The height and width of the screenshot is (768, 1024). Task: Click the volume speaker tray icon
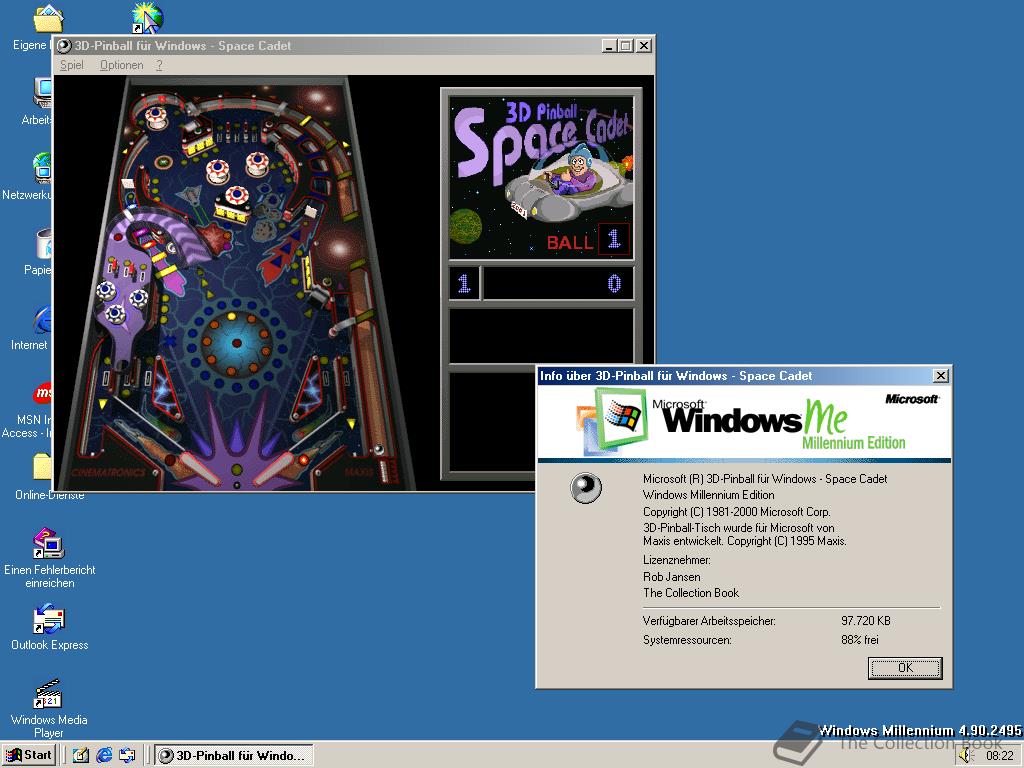[x=967, y=756]
